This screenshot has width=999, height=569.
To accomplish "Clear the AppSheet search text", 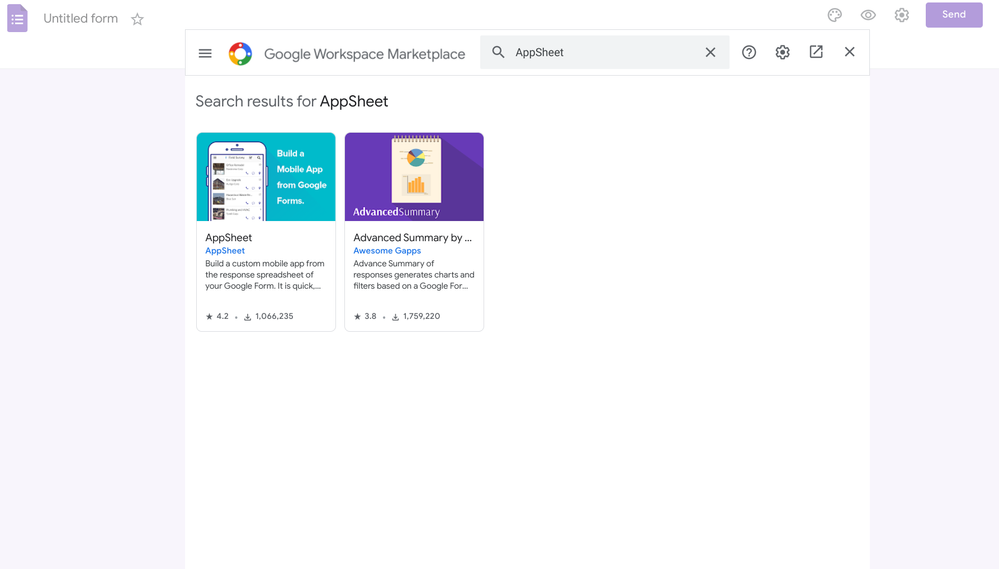I will pyautogui.click(x=710, y=52).
